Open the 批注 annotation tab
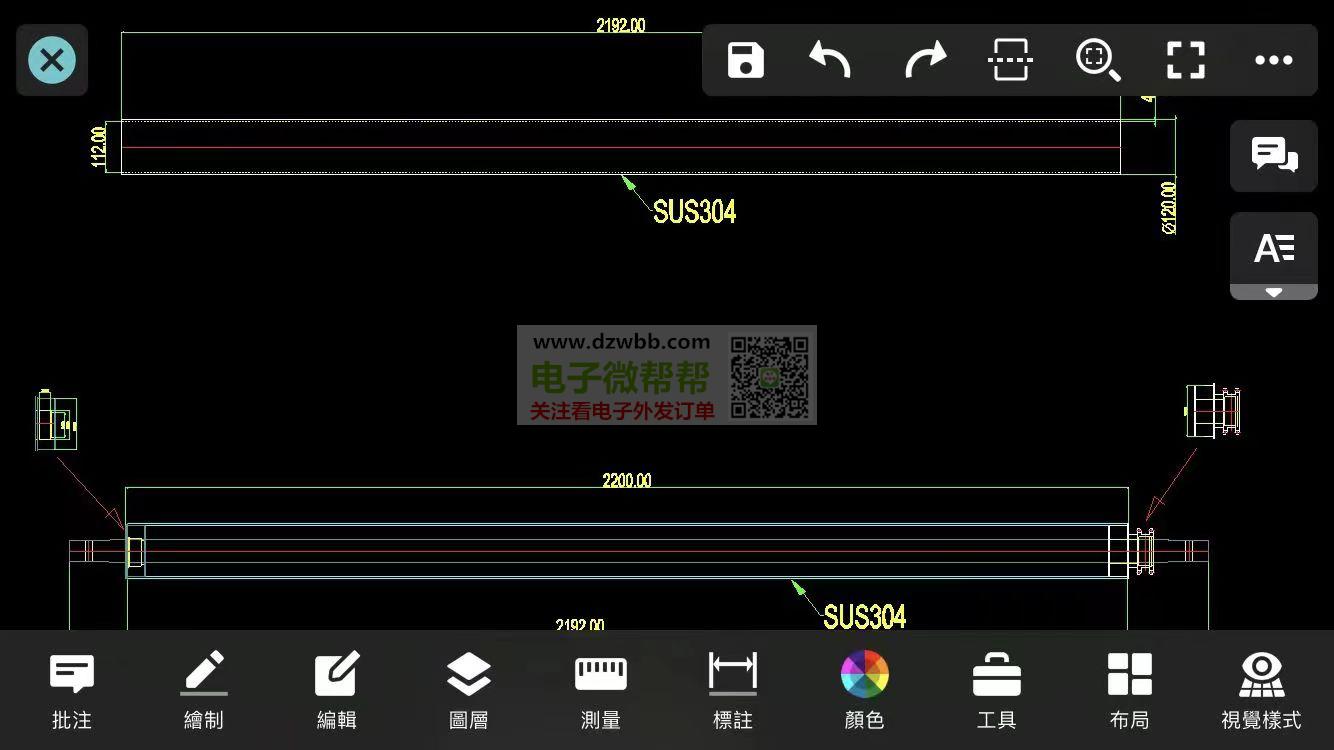The width and height of the screenshot is (1334, 750). coord(72,690)
